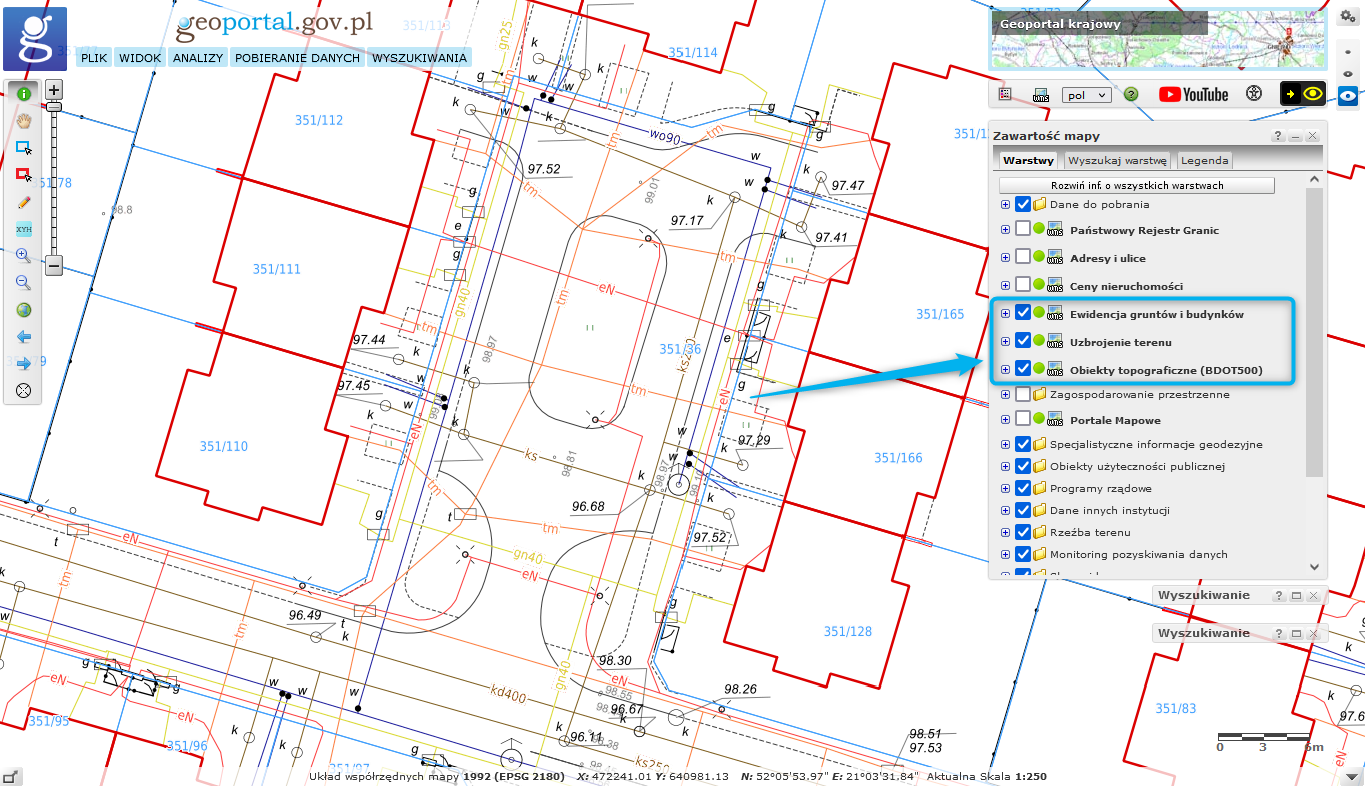Click the zoom slider plus button
Viewport: 1365px width, 786px height.
tap(54, 89)
